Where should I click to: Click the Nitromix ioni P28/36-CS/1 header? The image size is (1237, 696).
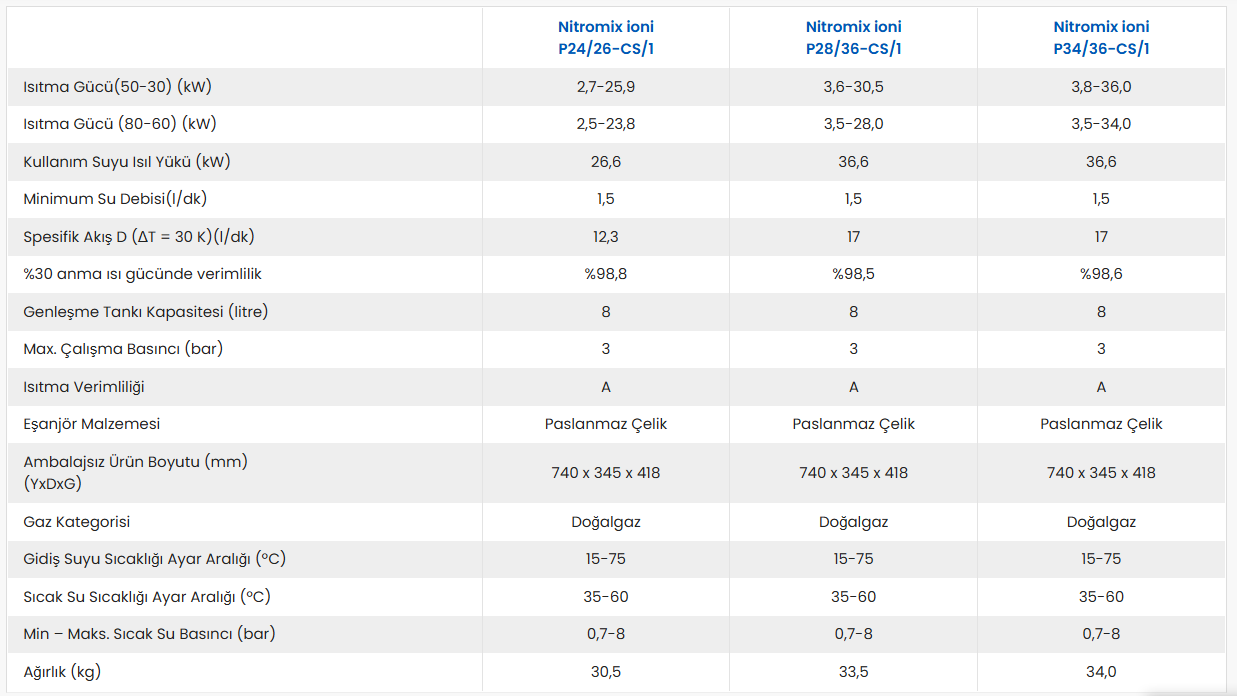(x=854, y=38)
